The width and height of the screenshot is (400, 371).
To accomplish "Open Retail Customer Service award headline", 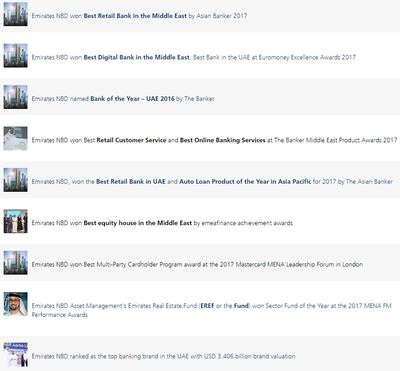I will tap(131, 140).
